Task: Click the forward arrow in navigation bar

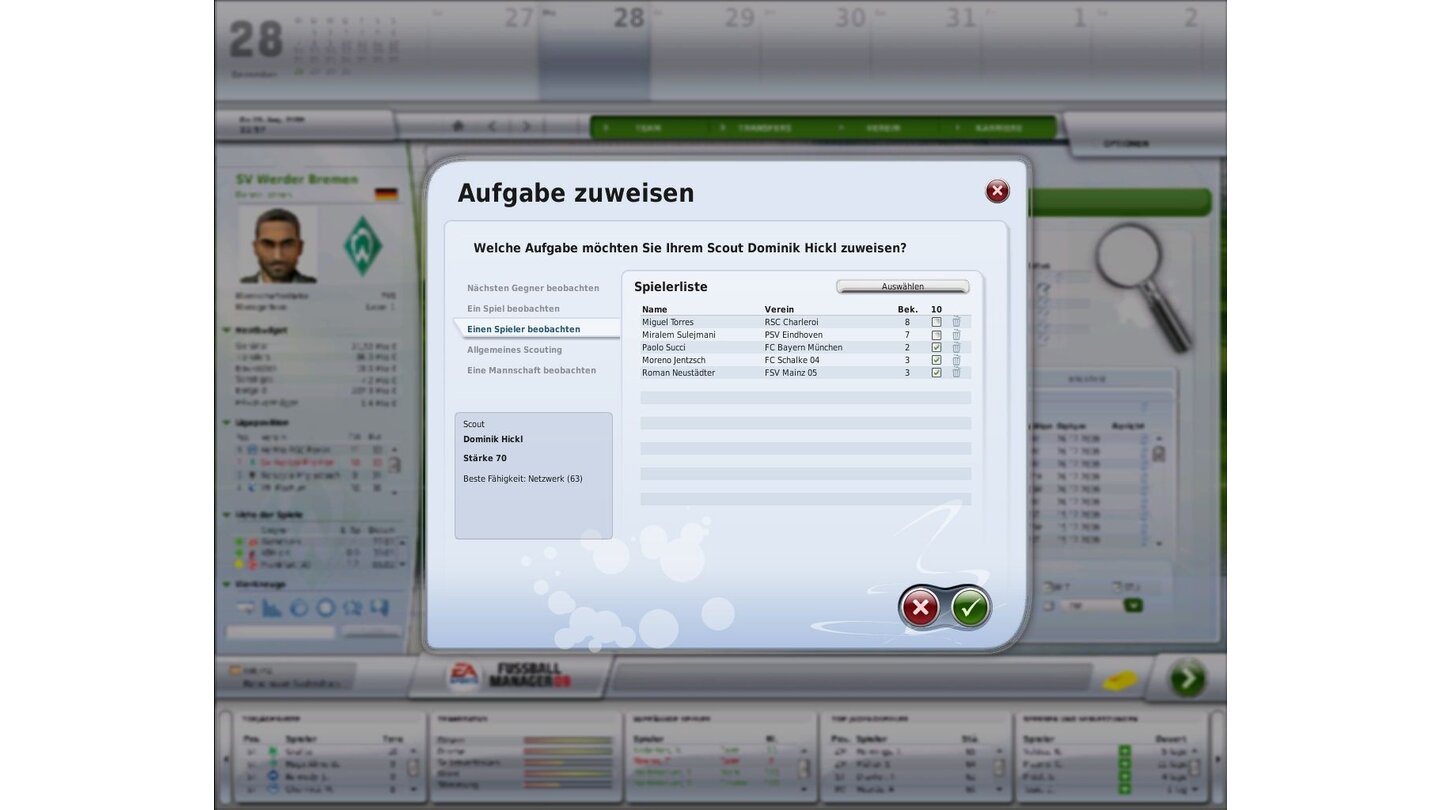Action: point(526,127)
